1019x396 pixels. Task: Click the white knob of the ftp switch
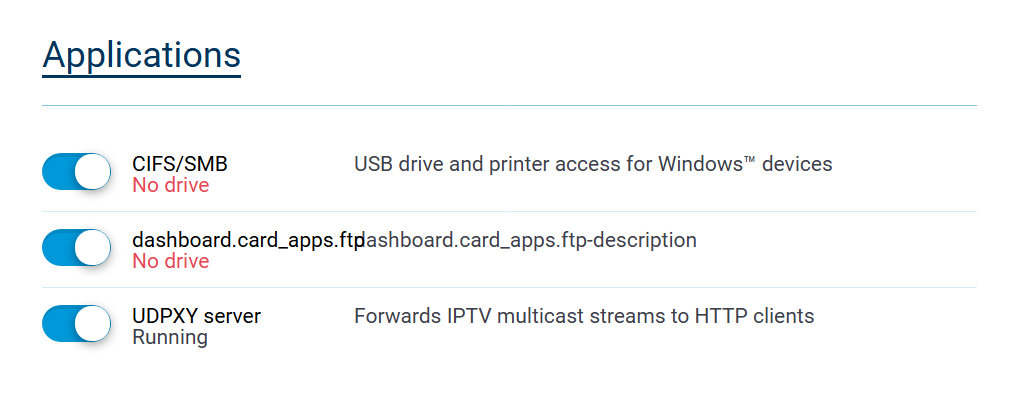92,248
